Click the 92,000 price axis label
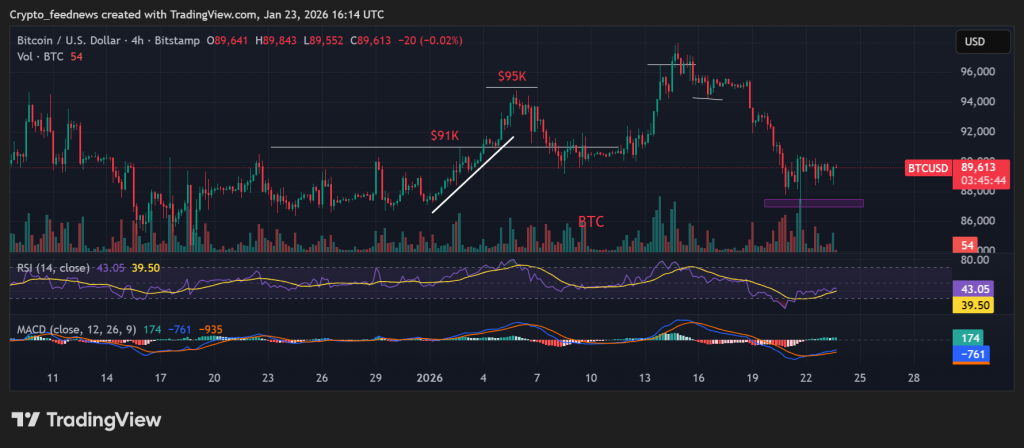The width and height of the screenshot is (1024, 448). pyautogui.click(x=976, y=131)
